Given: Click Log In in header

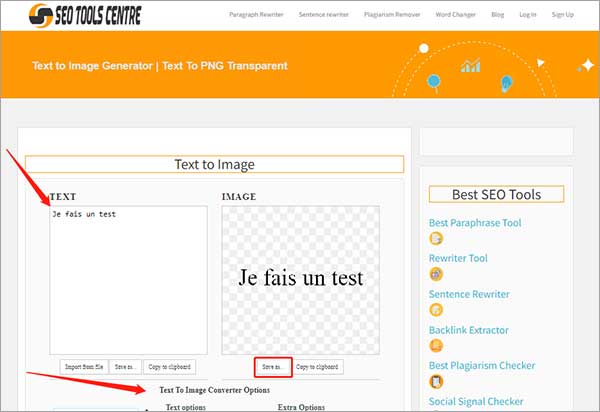Looking at the screenshot, I should coord(528,15).
